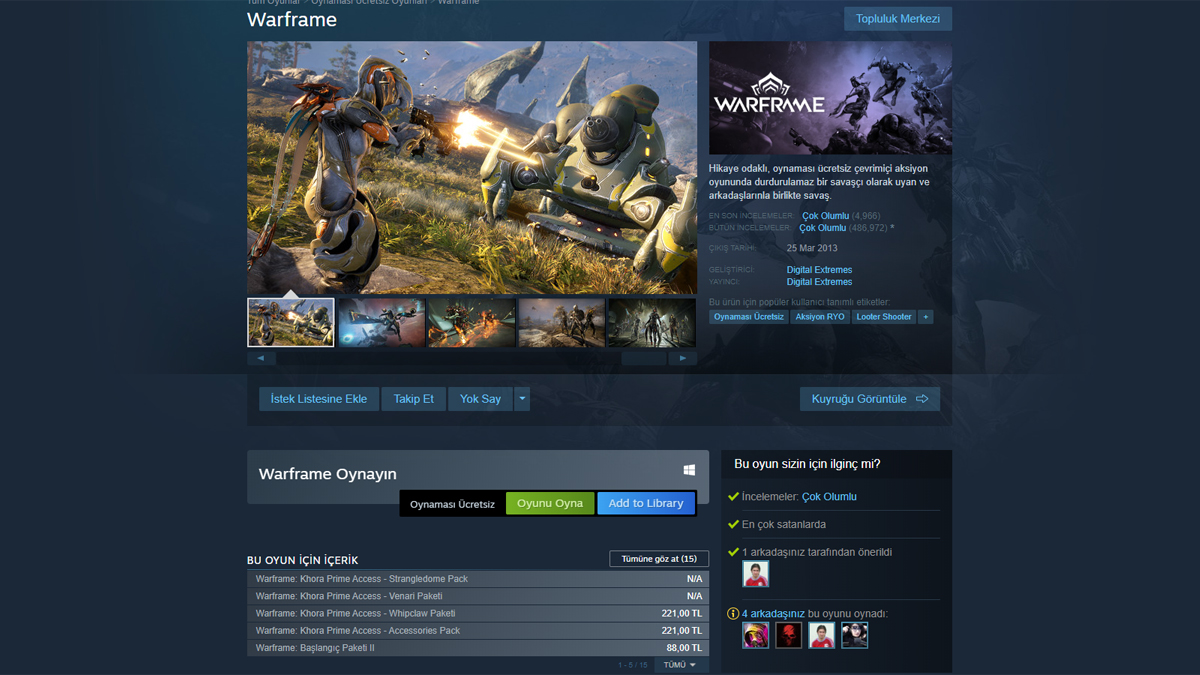1200x675 pixels.
Task: Click the Windows platform icon
Action: click(689, 470)
